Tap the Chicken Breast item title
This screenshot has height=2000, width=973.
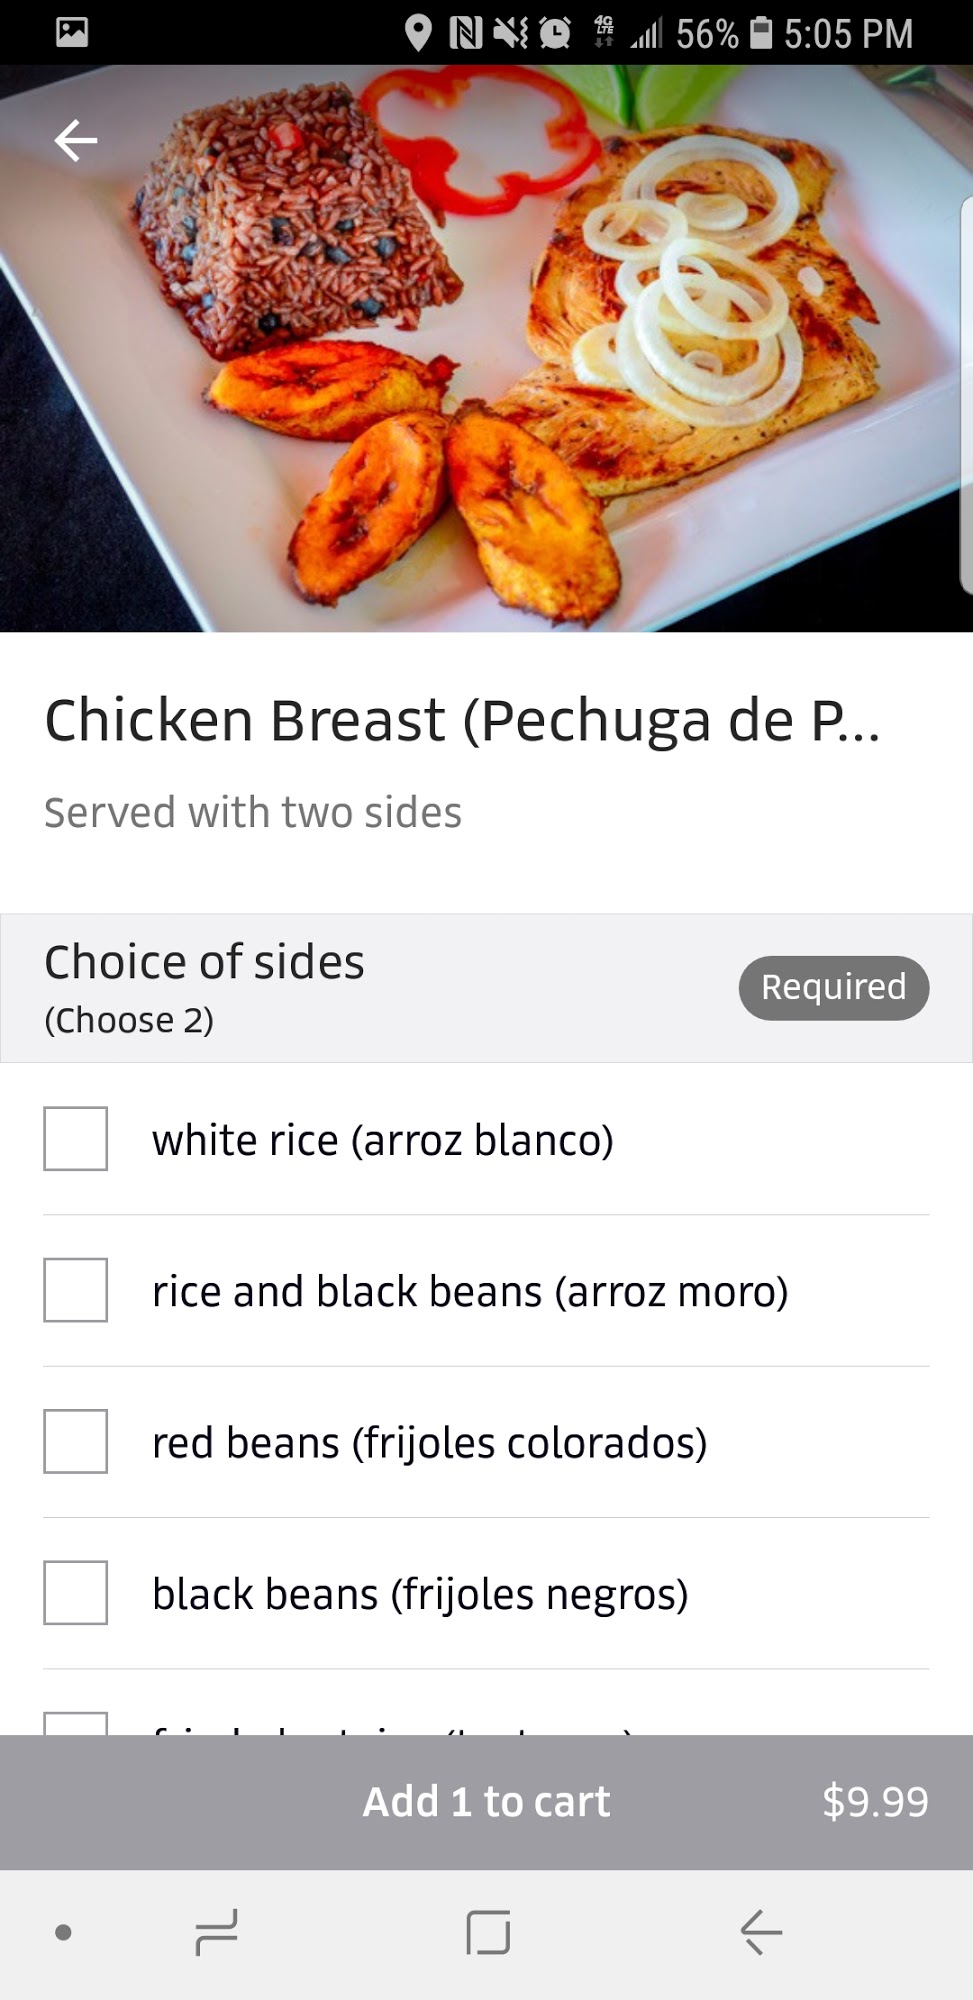point(462,720)
